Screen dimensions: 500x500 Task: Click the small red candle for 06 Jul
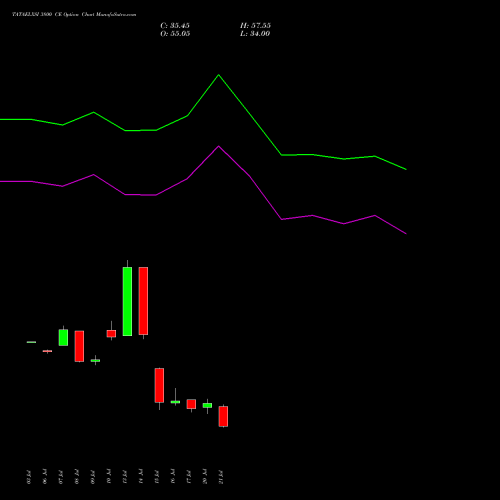(x=47, y=351)
